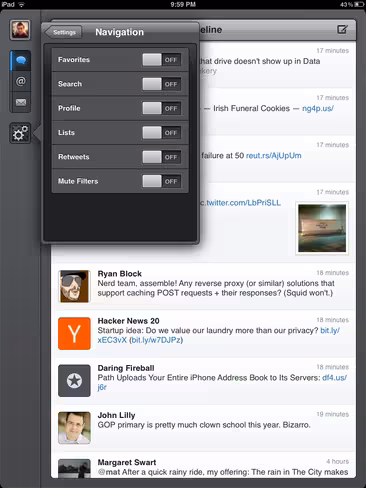Open the Mentions @ tab

pyautogui.click(x=21, y=81)
